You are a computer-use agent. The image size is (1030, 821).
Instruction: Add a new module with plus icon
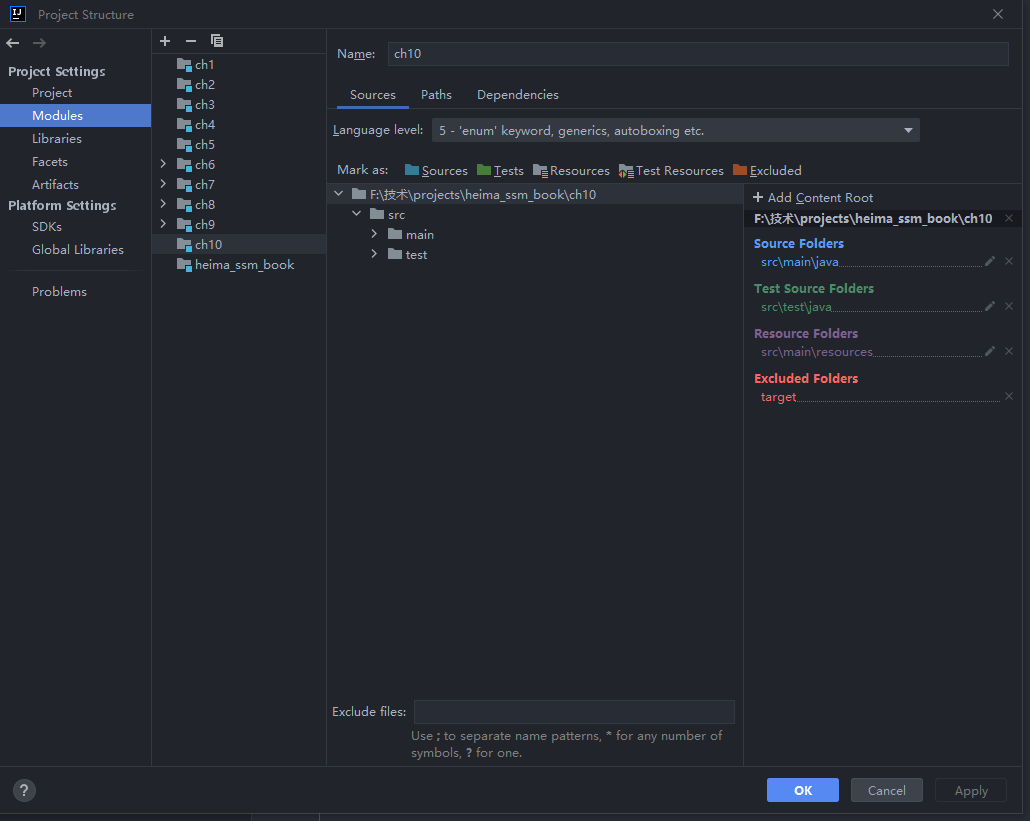(165, 41)
